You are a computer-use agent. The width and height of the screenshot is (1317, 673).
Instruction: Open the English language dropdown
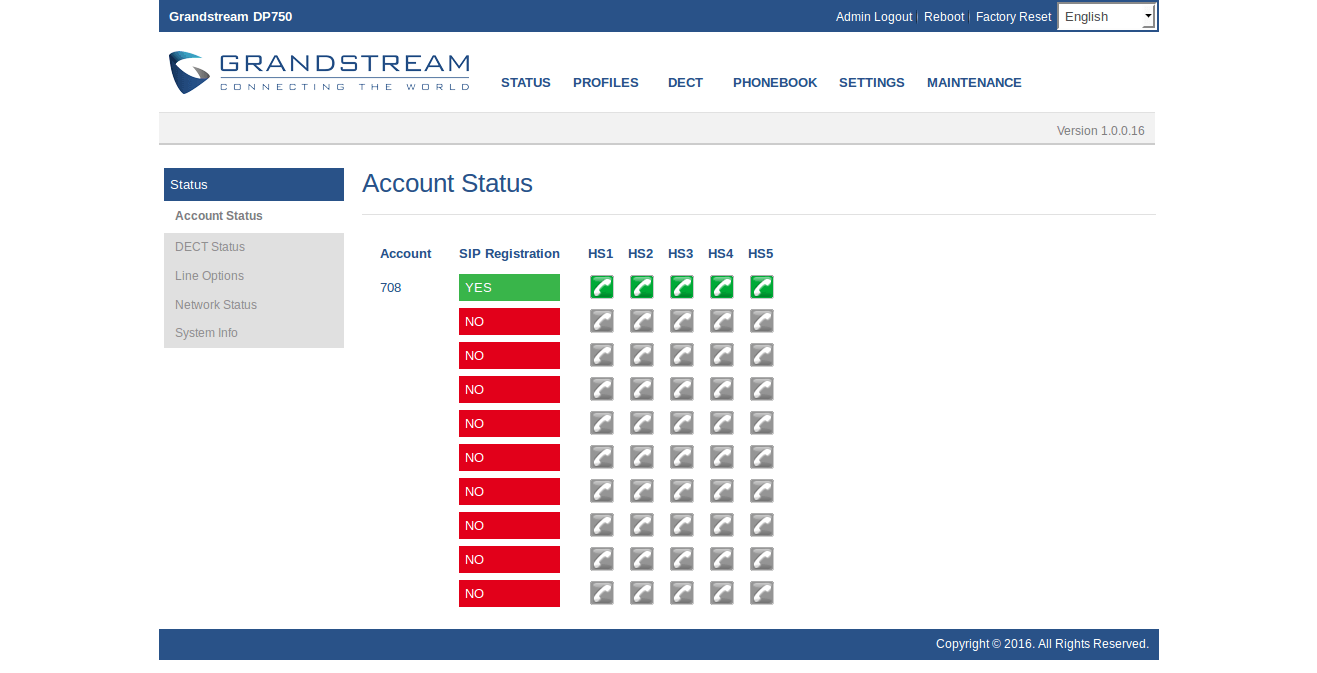tap(1106, 17)
